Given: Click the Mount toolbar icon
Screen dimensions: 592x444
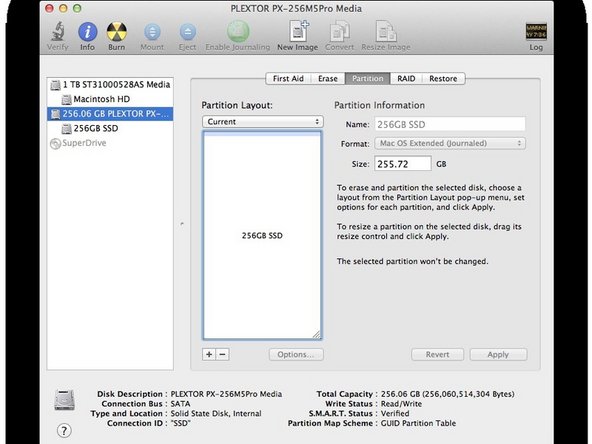Looking at the screenshot, I should click(152, 32).
